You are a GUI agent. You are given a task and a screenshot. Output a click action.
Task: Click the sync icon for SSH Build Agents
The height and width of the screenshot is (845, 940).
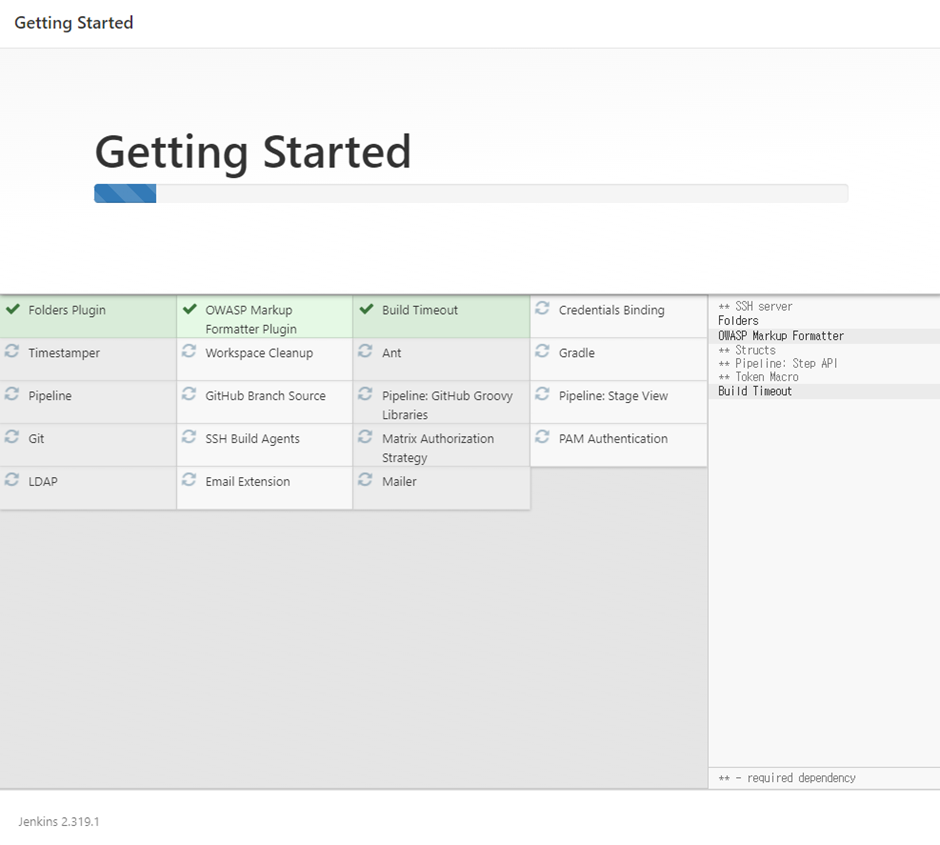coord(189,437)
